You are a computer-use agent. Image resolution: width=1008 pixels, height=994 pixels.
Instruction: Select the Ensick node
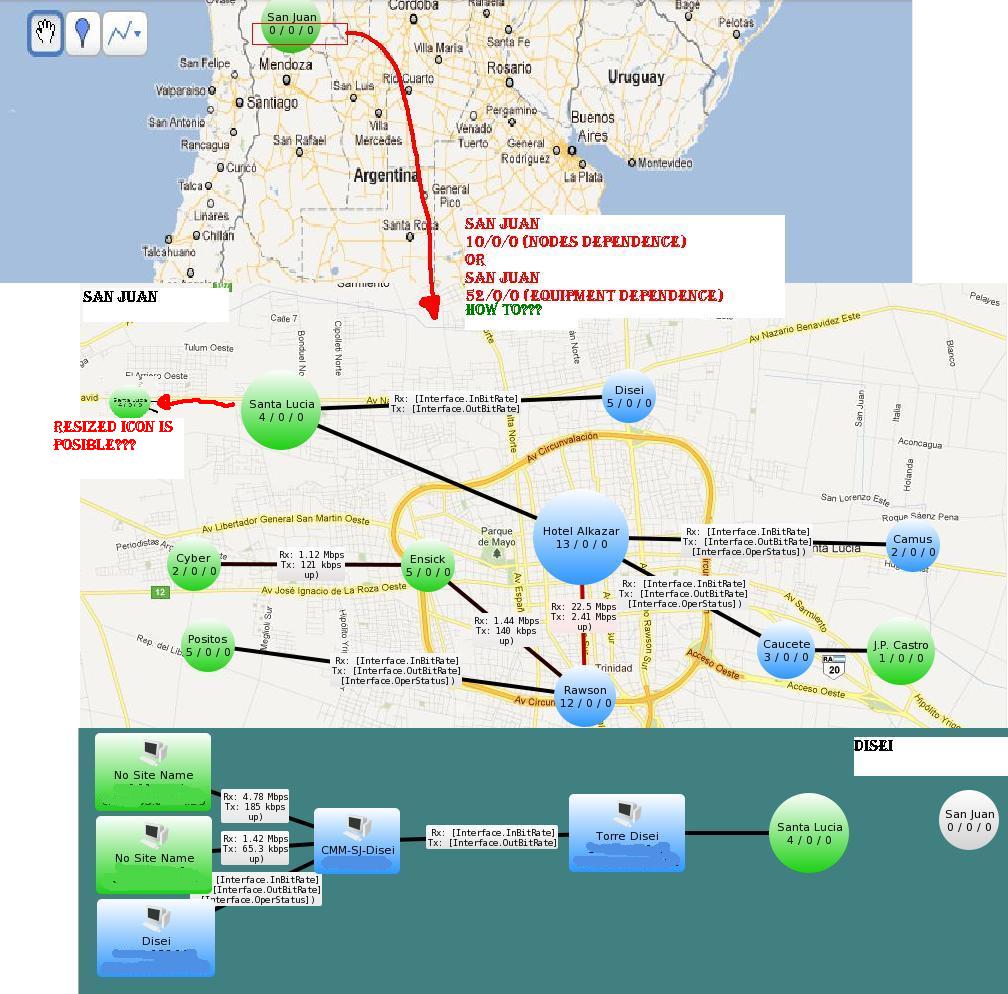click(428, 565)
